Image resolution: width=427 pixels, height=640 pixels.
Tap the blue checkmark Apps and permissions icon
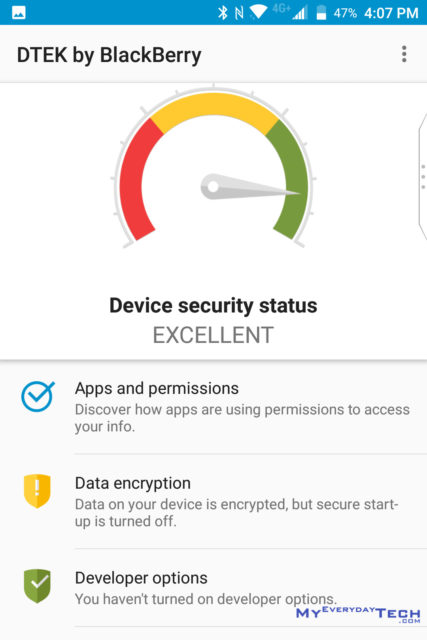pos(38,396)
